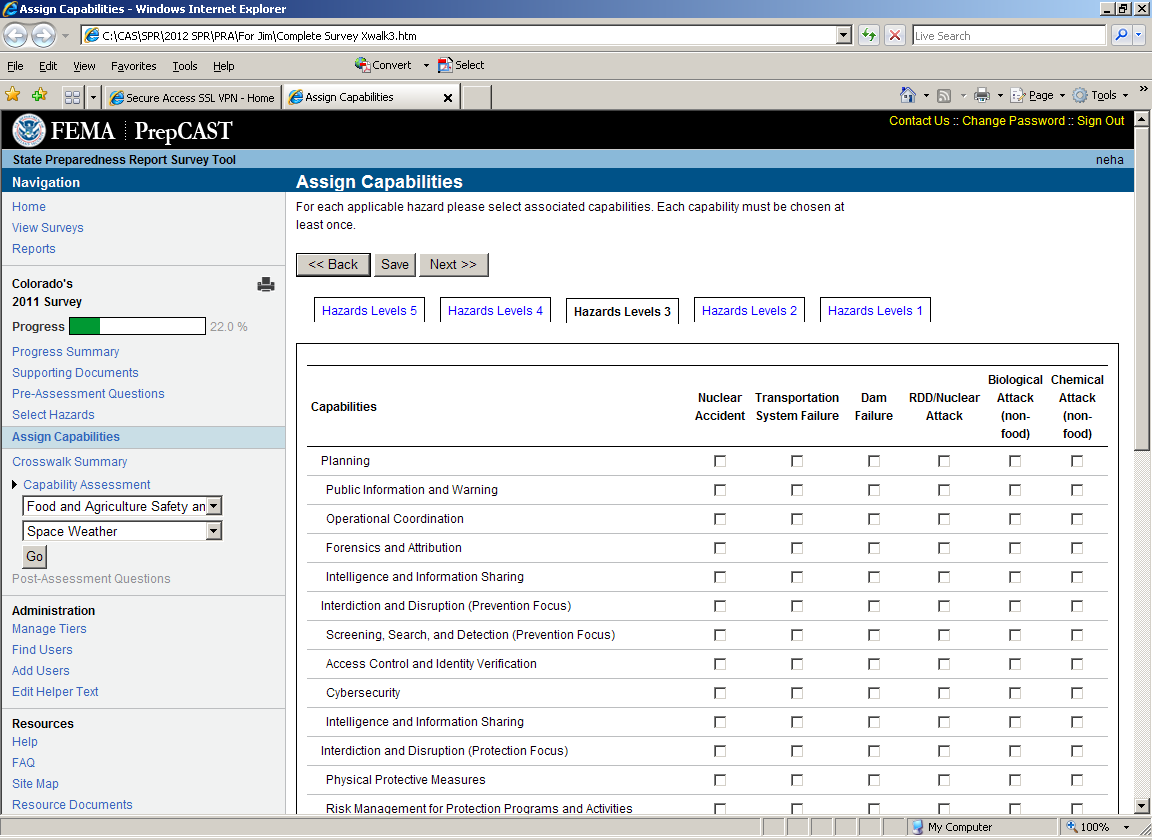The image size is (1152, 840).
Task: Check Planning for Nuclear Accident
Action: (720, 461)
